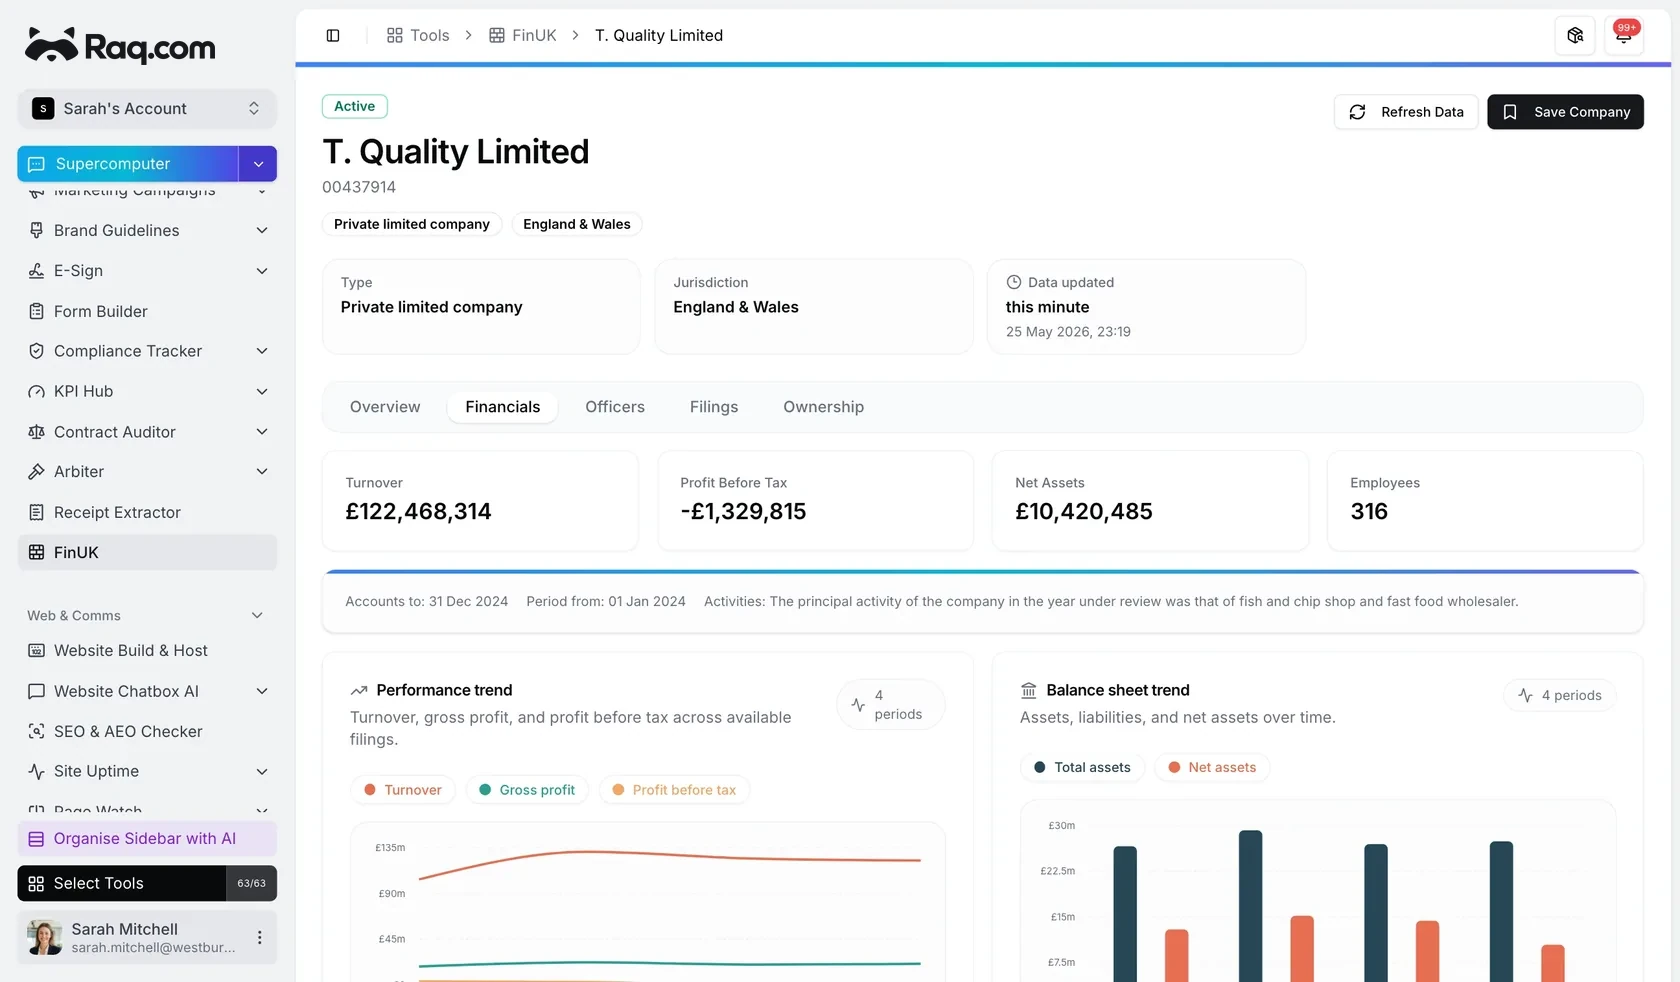
Task: Toggle Profit before tax series legend
Action: point(674,790)
